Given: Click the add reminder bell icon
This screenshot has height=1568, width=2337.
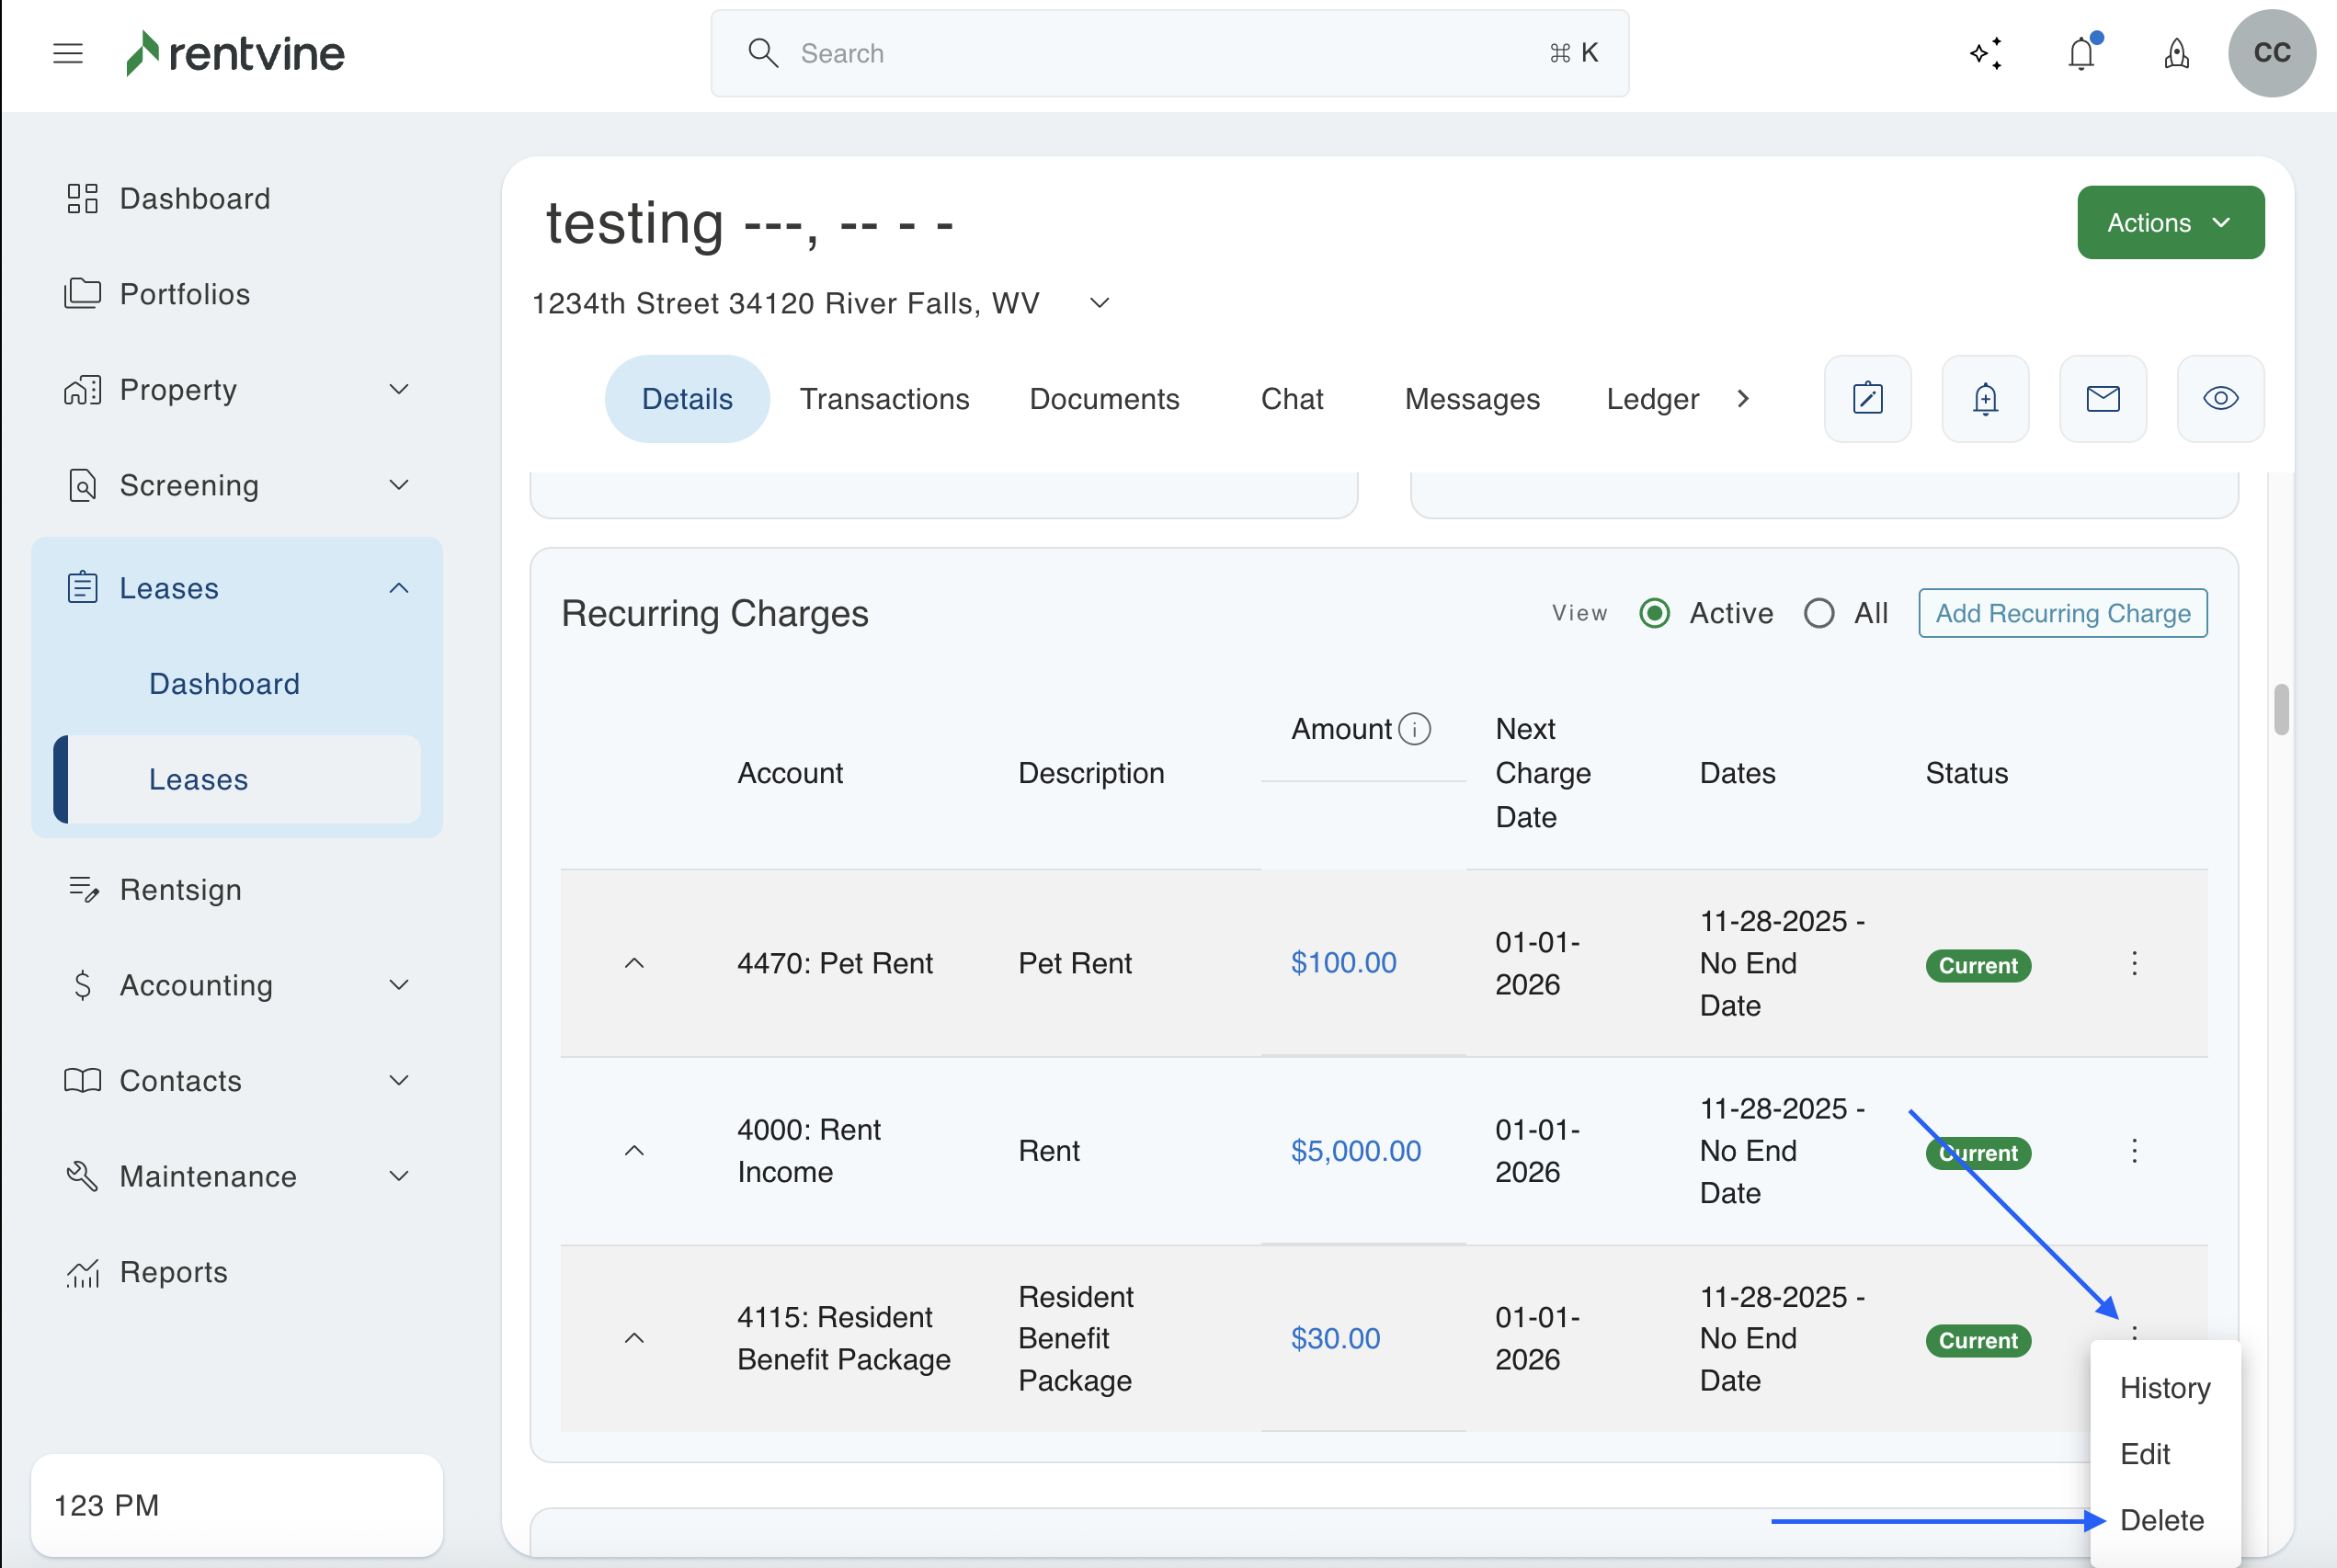Looking at the screenshot, I should [1985, 399].
